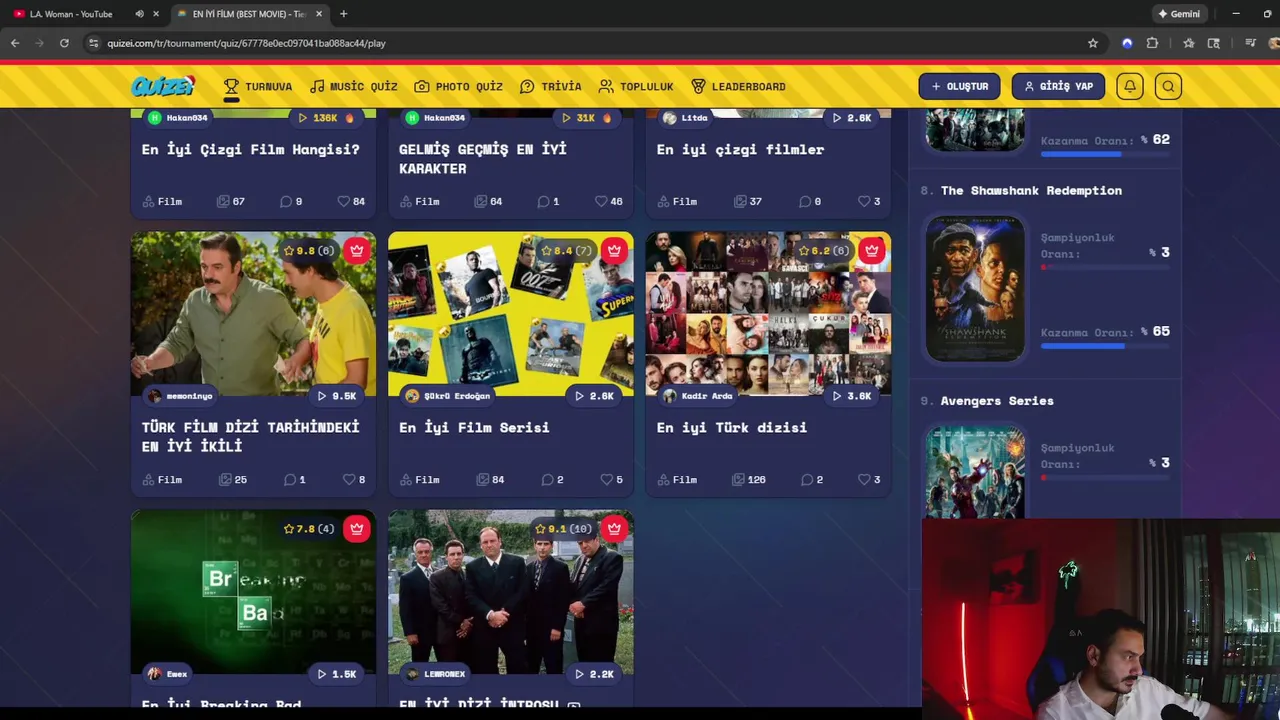Click the crown badge on Türk dizisi card
This screenshot has width=1280, height=720.
tap(872, 251)
